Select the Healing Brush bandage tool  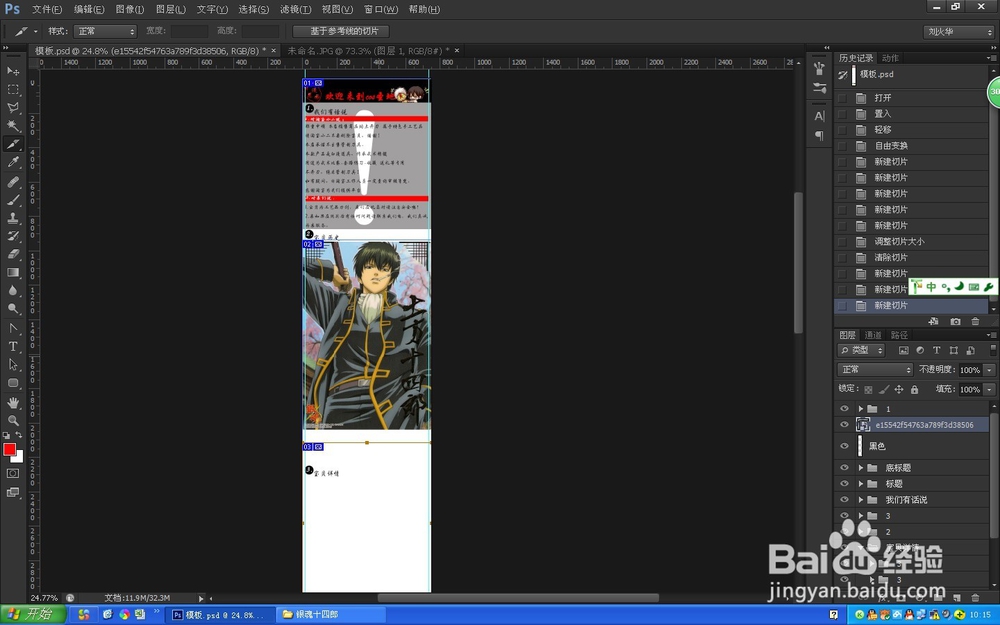(13, 182)
